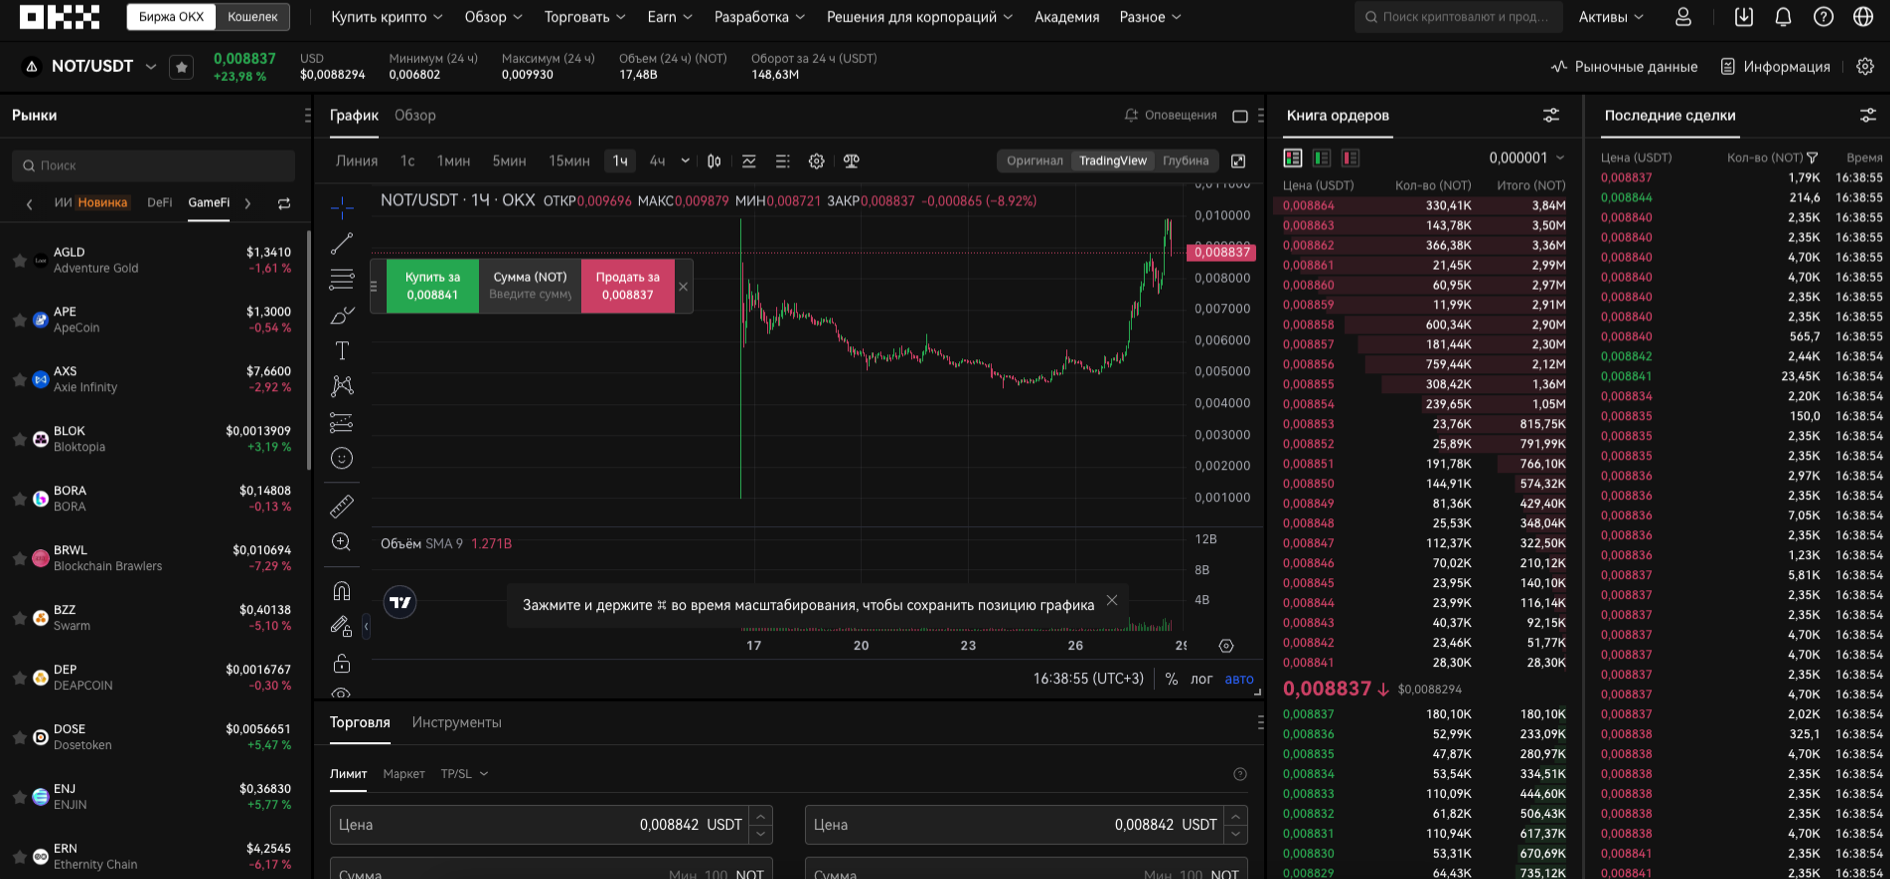Expand the Активы dropdown
1890x879 pixels.
[1611, 17]
